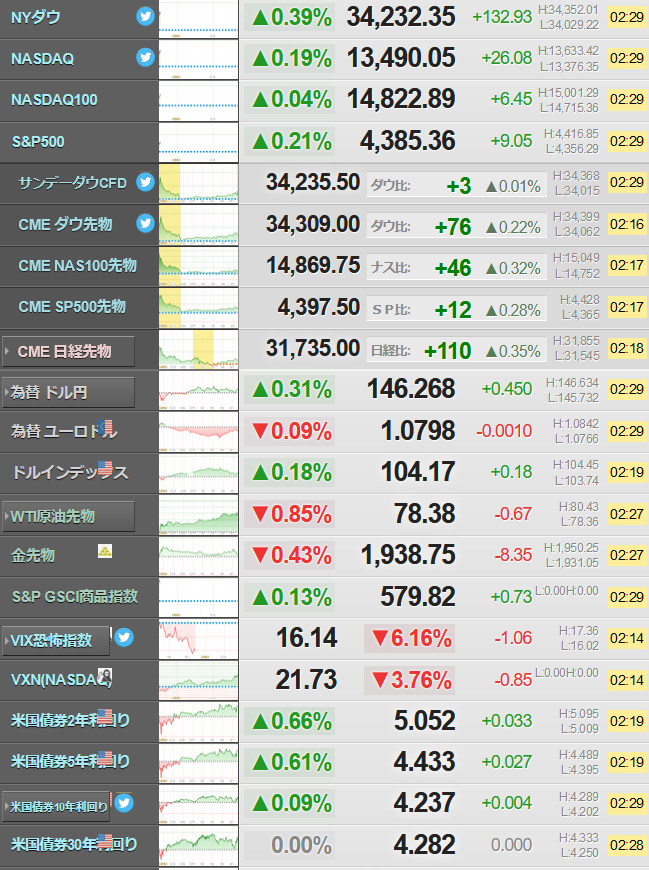The height and width of the screenshot is (870, 649).
Task: Expand the VIX恐怖指数 button
Action: coord(55,641)
